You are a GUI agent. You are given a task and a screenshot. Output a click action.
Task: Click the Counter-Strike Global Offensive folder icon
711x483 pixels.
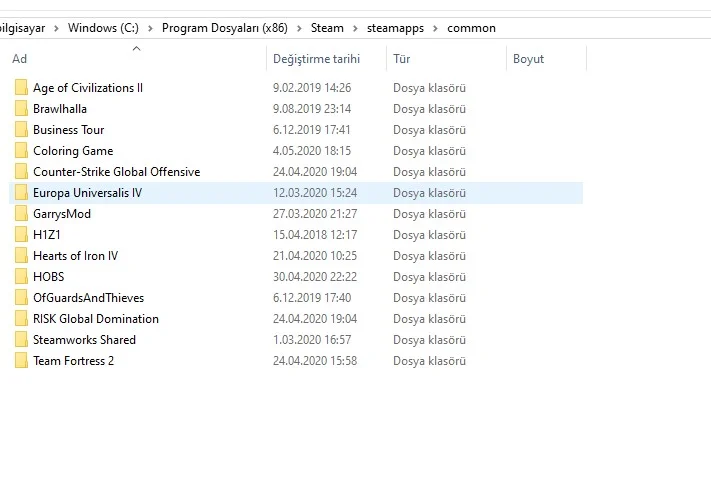point(21,171)
